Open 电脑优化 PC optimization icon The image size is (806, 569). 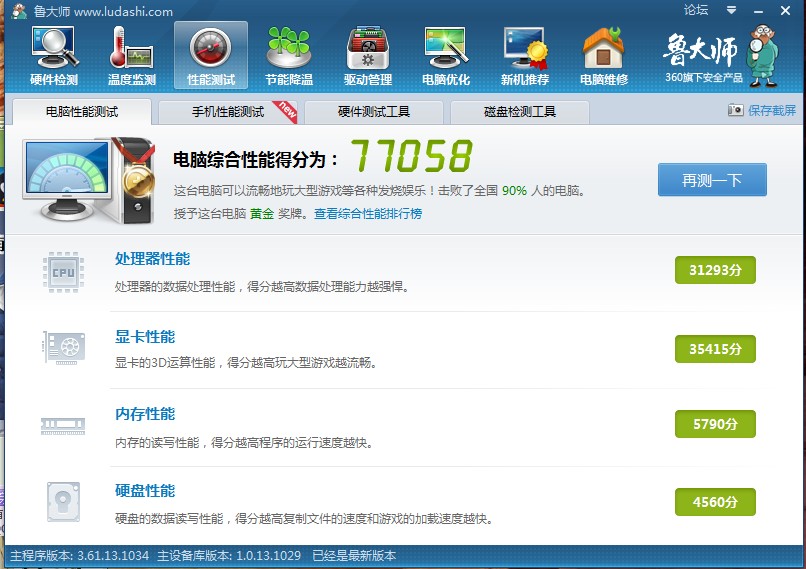click(446, 56)
